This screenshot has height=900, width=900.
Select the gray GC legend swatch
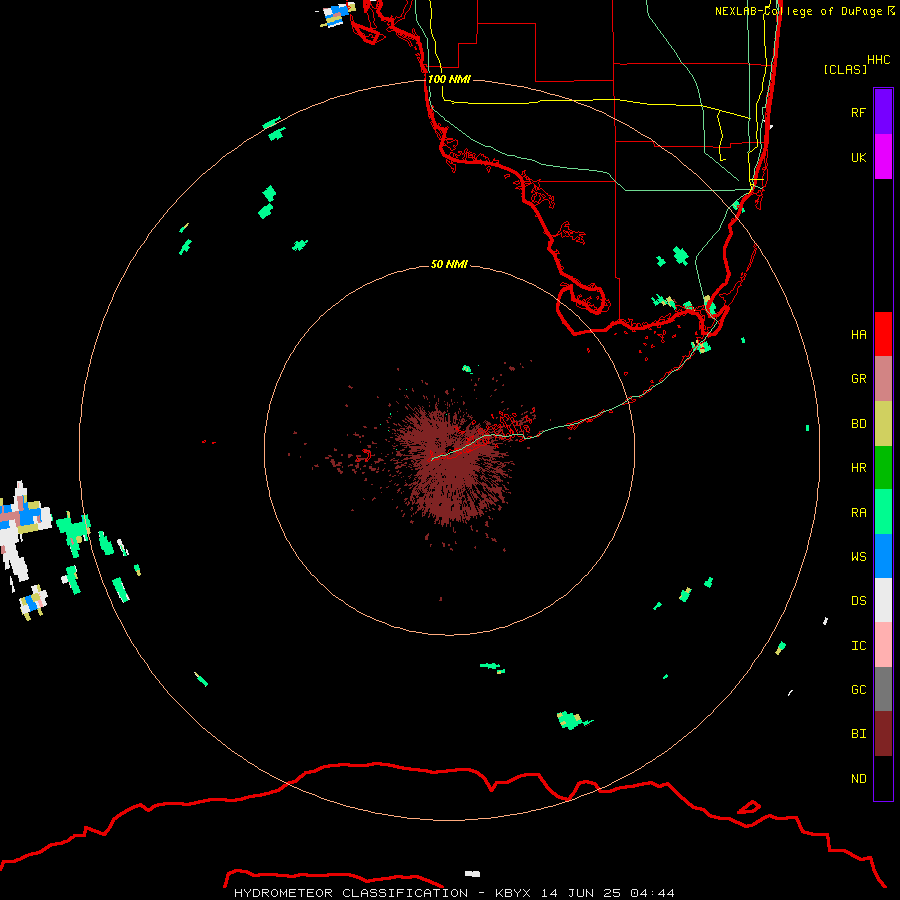(x=883, y=689)
